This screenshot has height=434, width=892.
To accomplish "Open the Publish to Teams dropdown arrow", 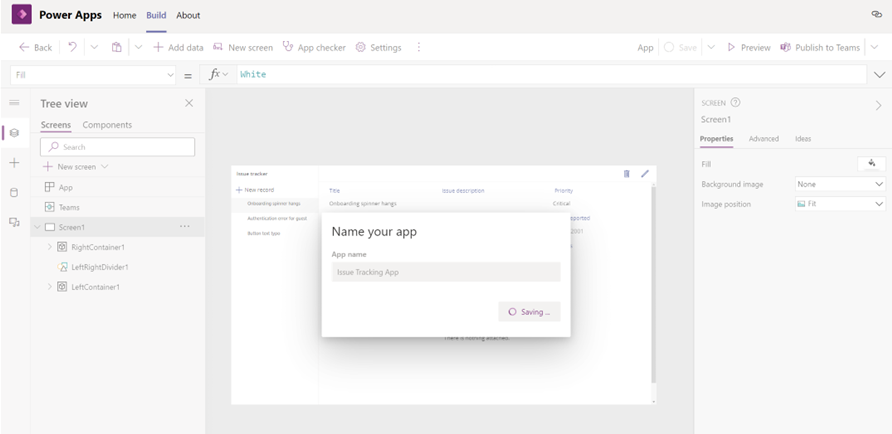I will pos(874,47).
